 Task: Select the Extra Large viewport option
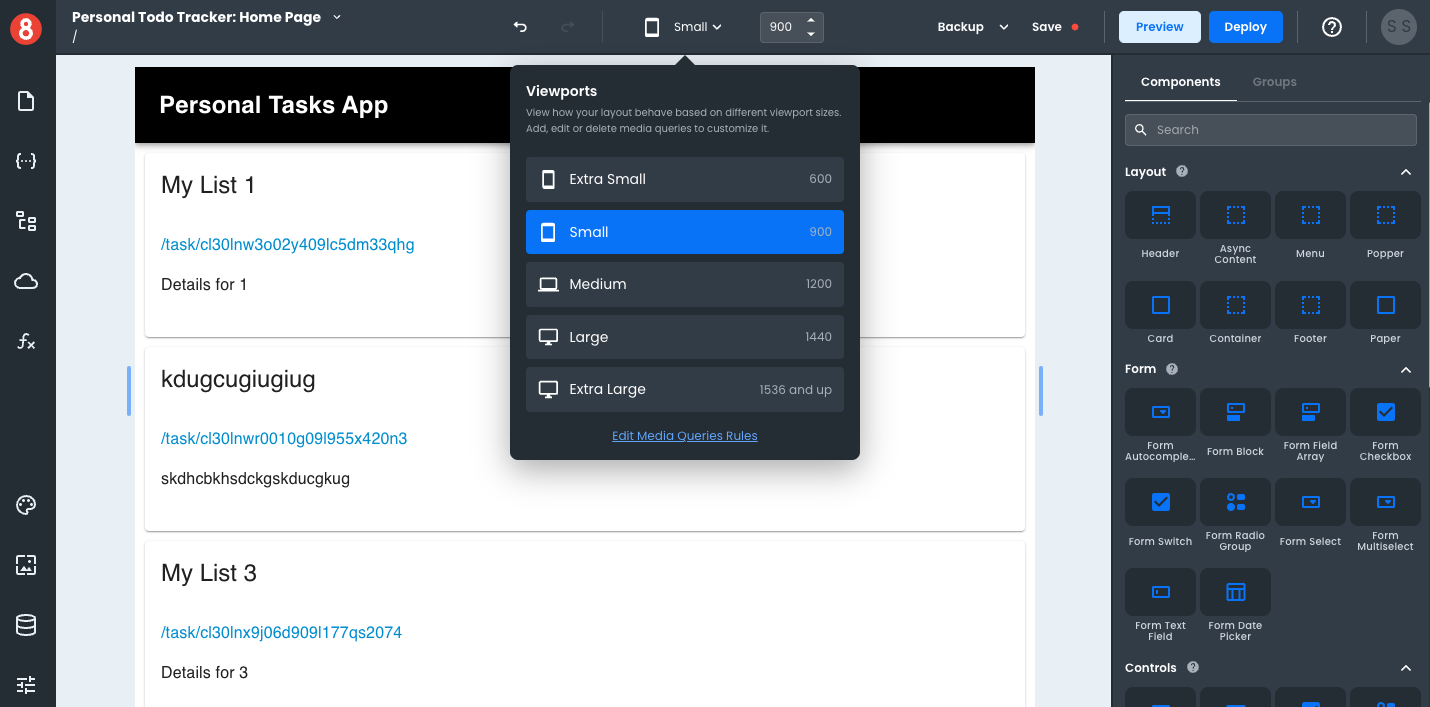coord(684,389)
